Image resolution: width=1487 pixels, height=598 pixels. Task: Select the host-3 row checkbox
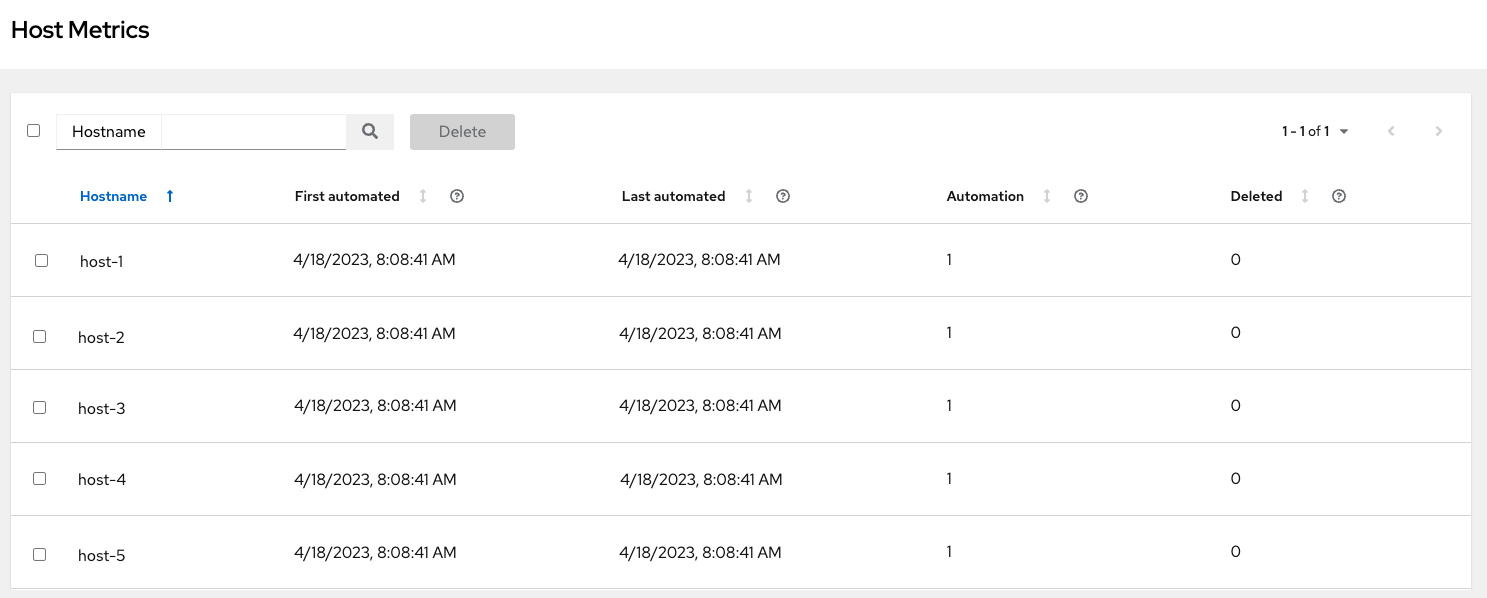(39, 406)
